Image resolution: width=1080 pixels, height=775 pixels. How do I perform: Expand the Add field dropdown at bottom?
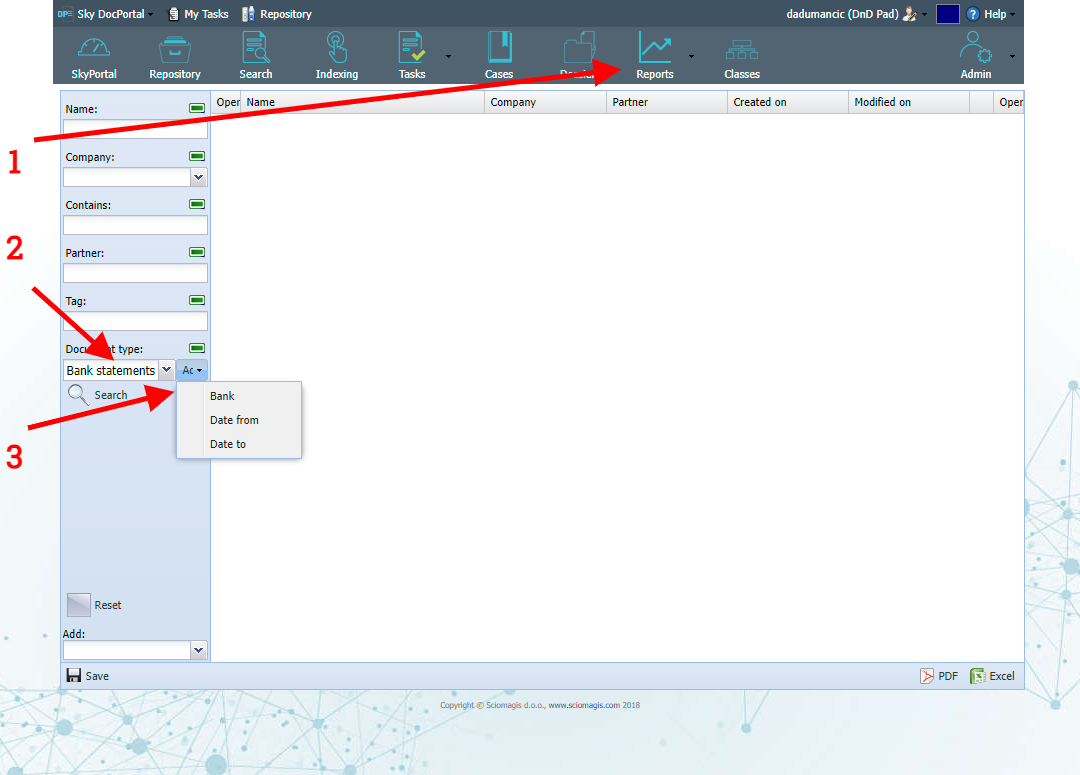198,650
